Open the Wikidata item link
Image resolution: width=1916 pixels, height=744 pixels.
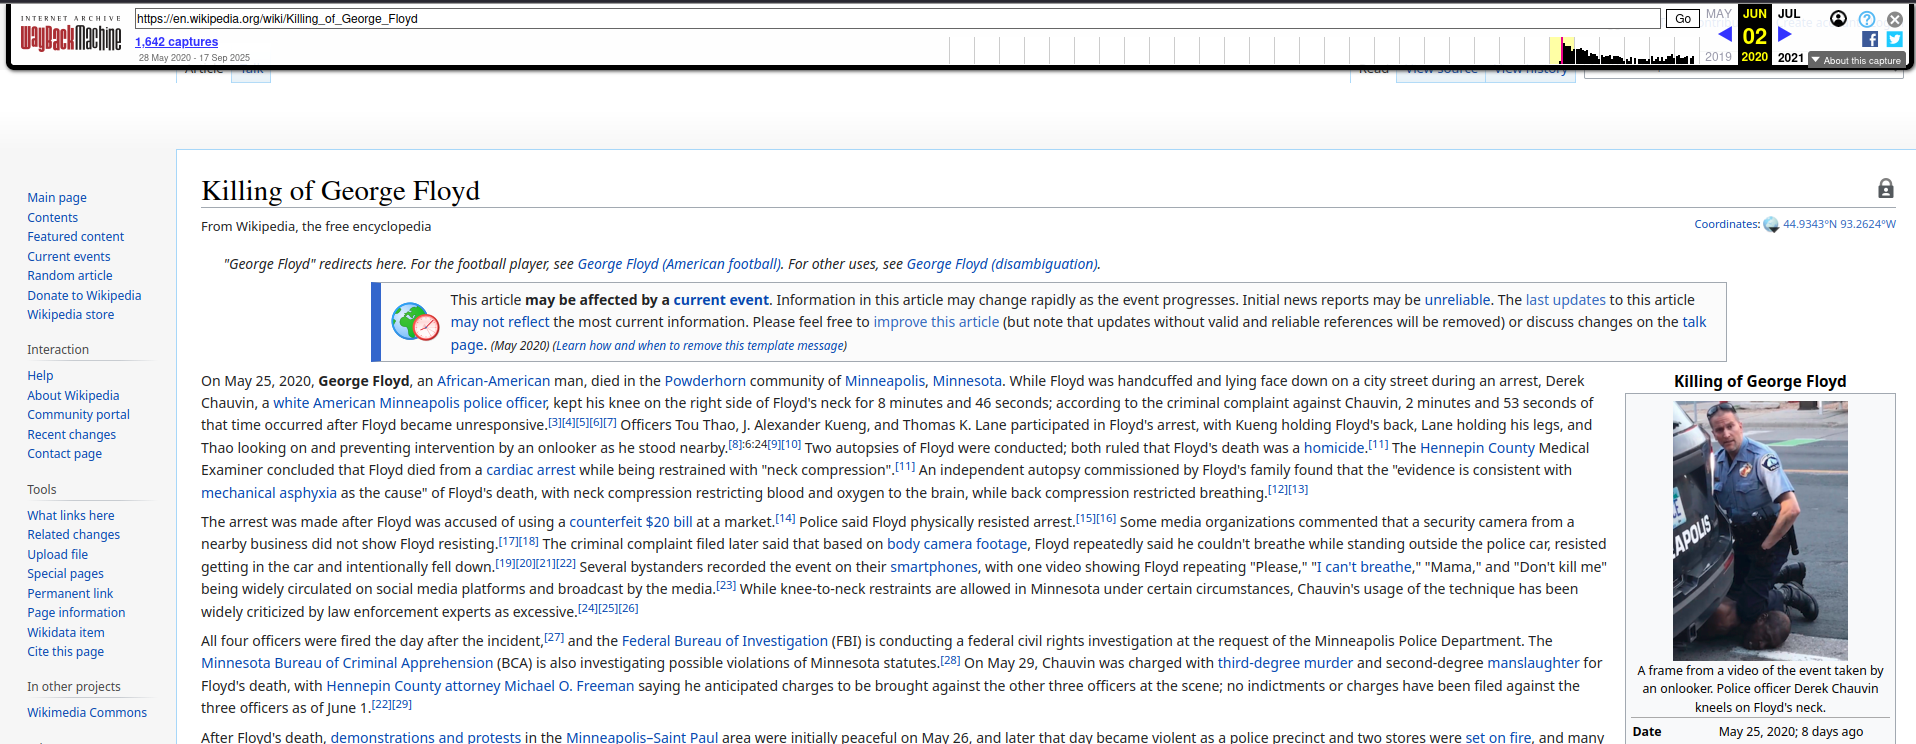(66, 633)
